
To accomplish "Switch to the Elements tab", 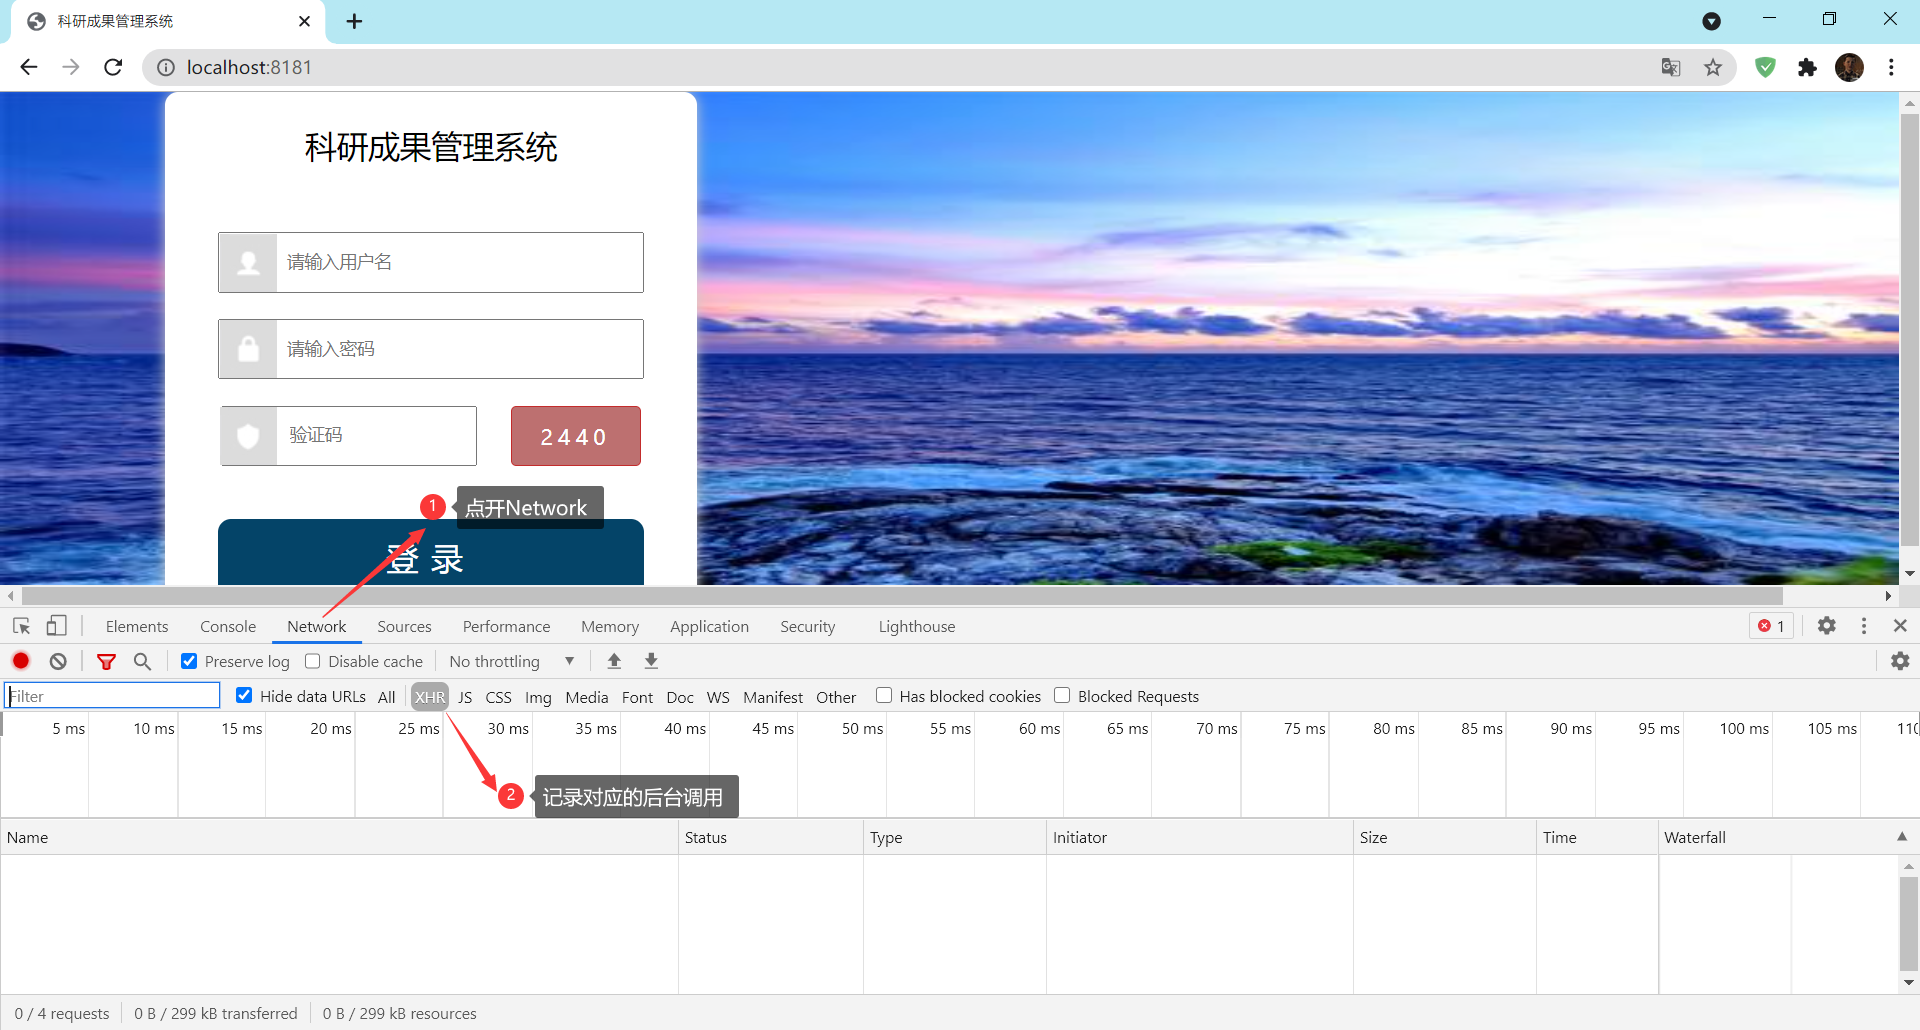I will 137,626.
